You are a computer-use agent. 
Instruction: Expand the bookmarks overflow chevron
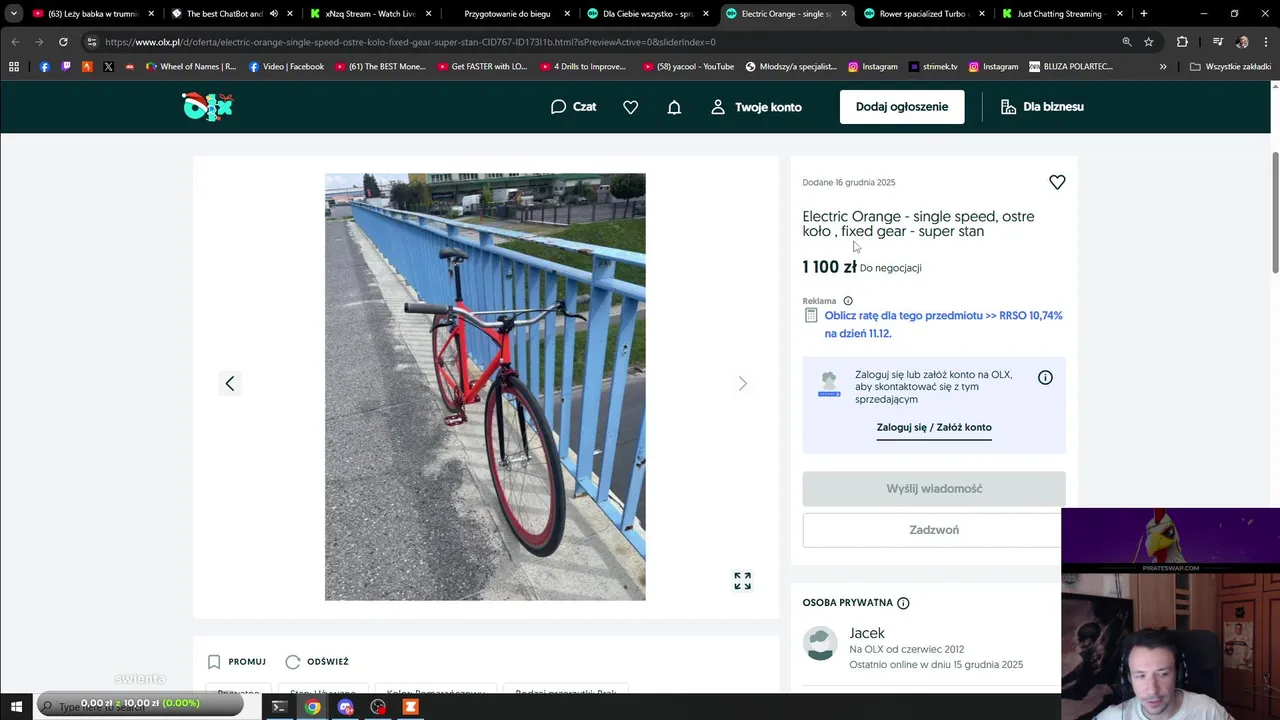pyautogui.click(x=1163, y=67)
